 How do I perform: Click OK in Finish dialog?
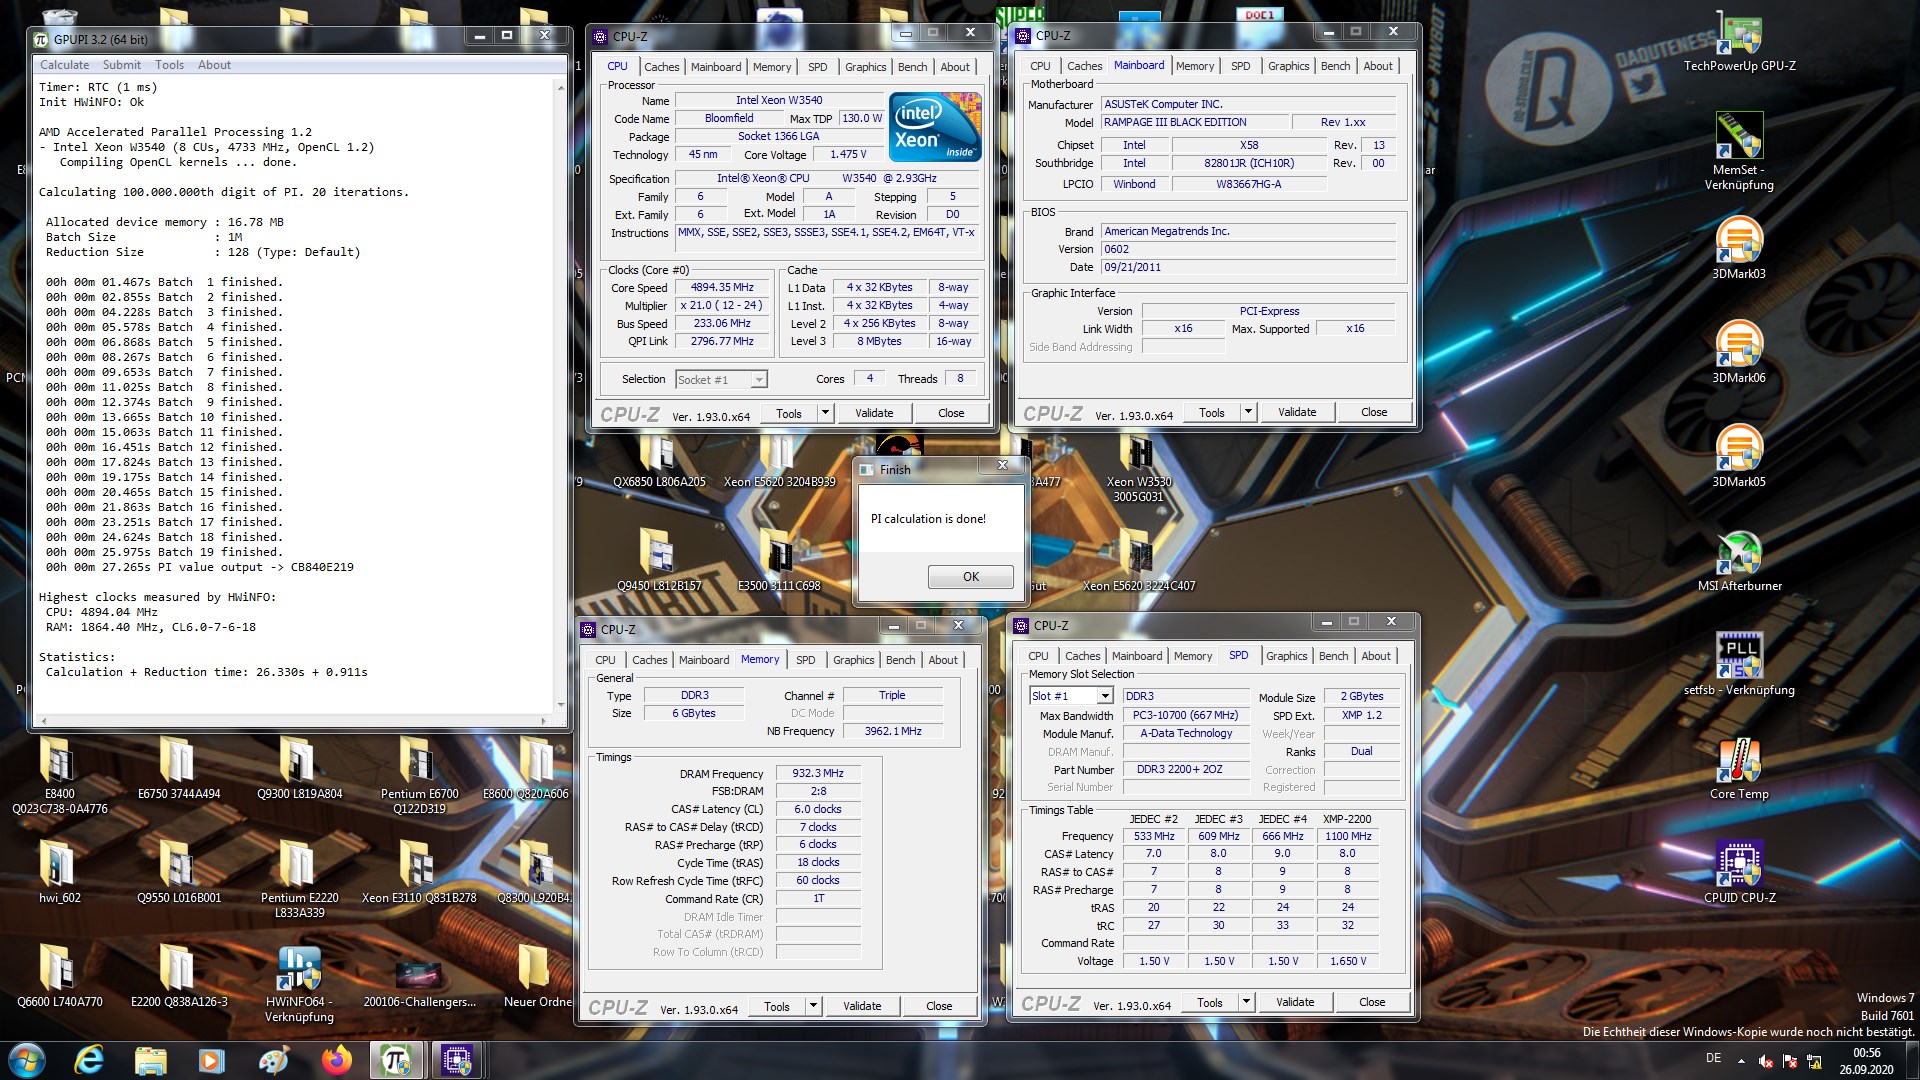[x=970, y=577]
